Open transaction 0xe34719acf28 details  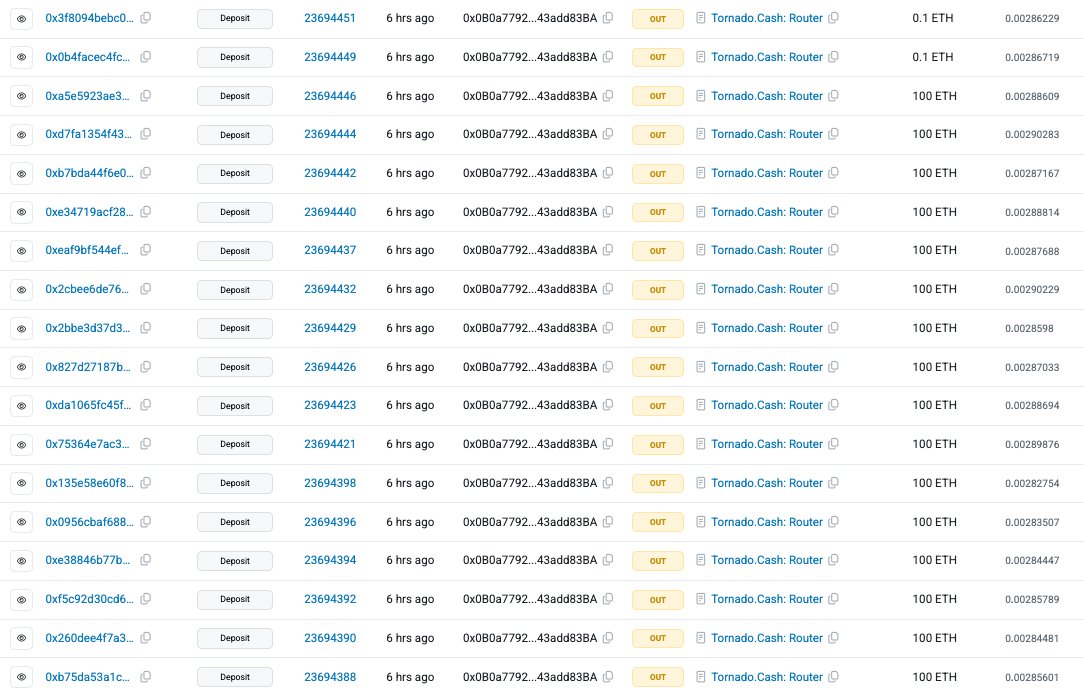[x=89, y=212]
